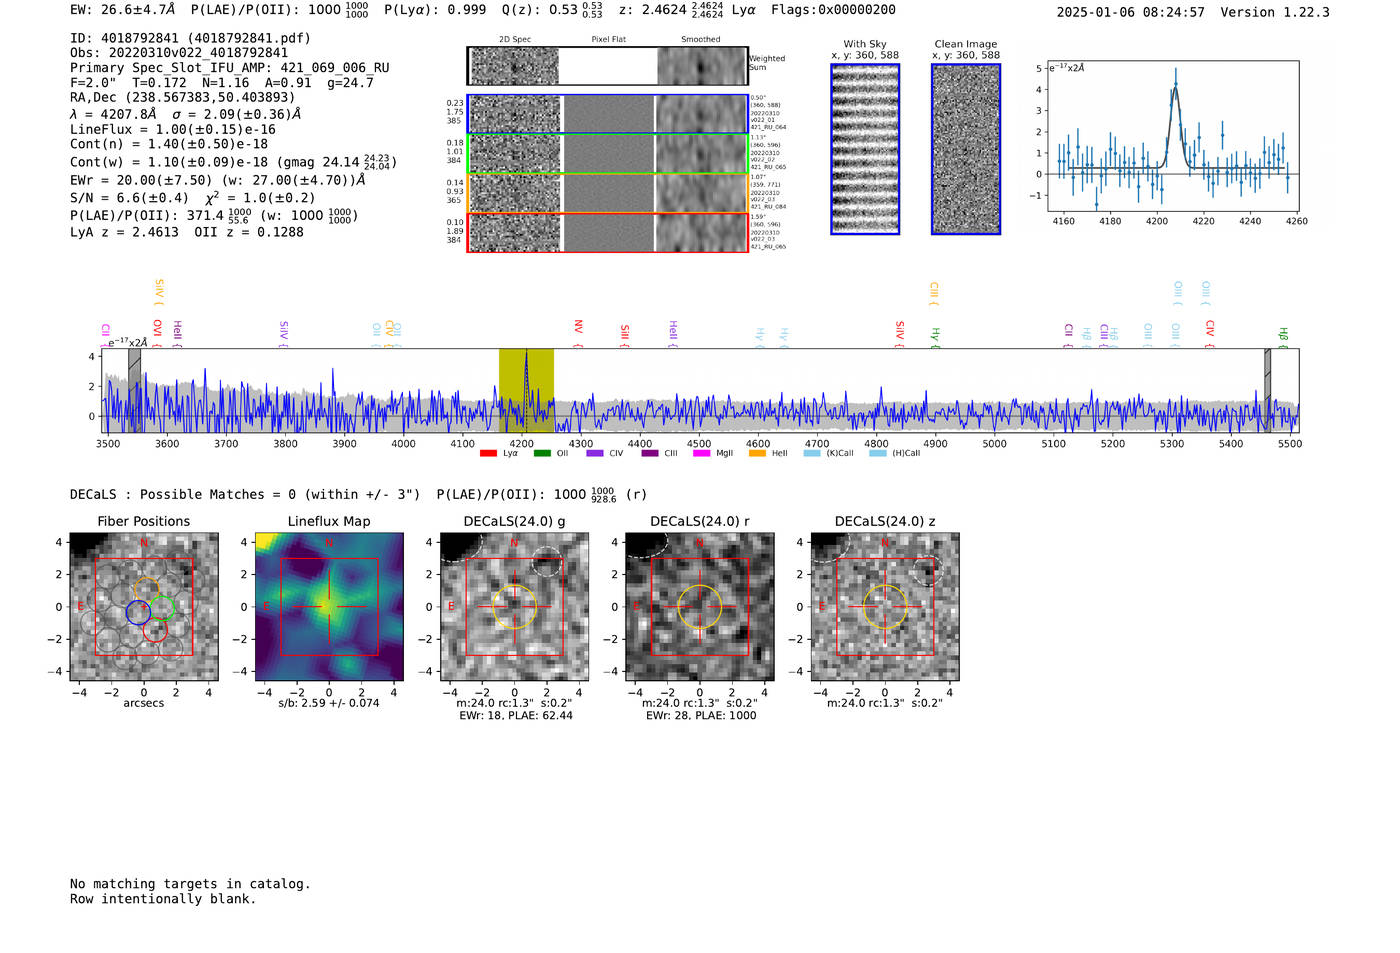Click the orange fiber circle in Fiber Positions

tap(146, 590)
